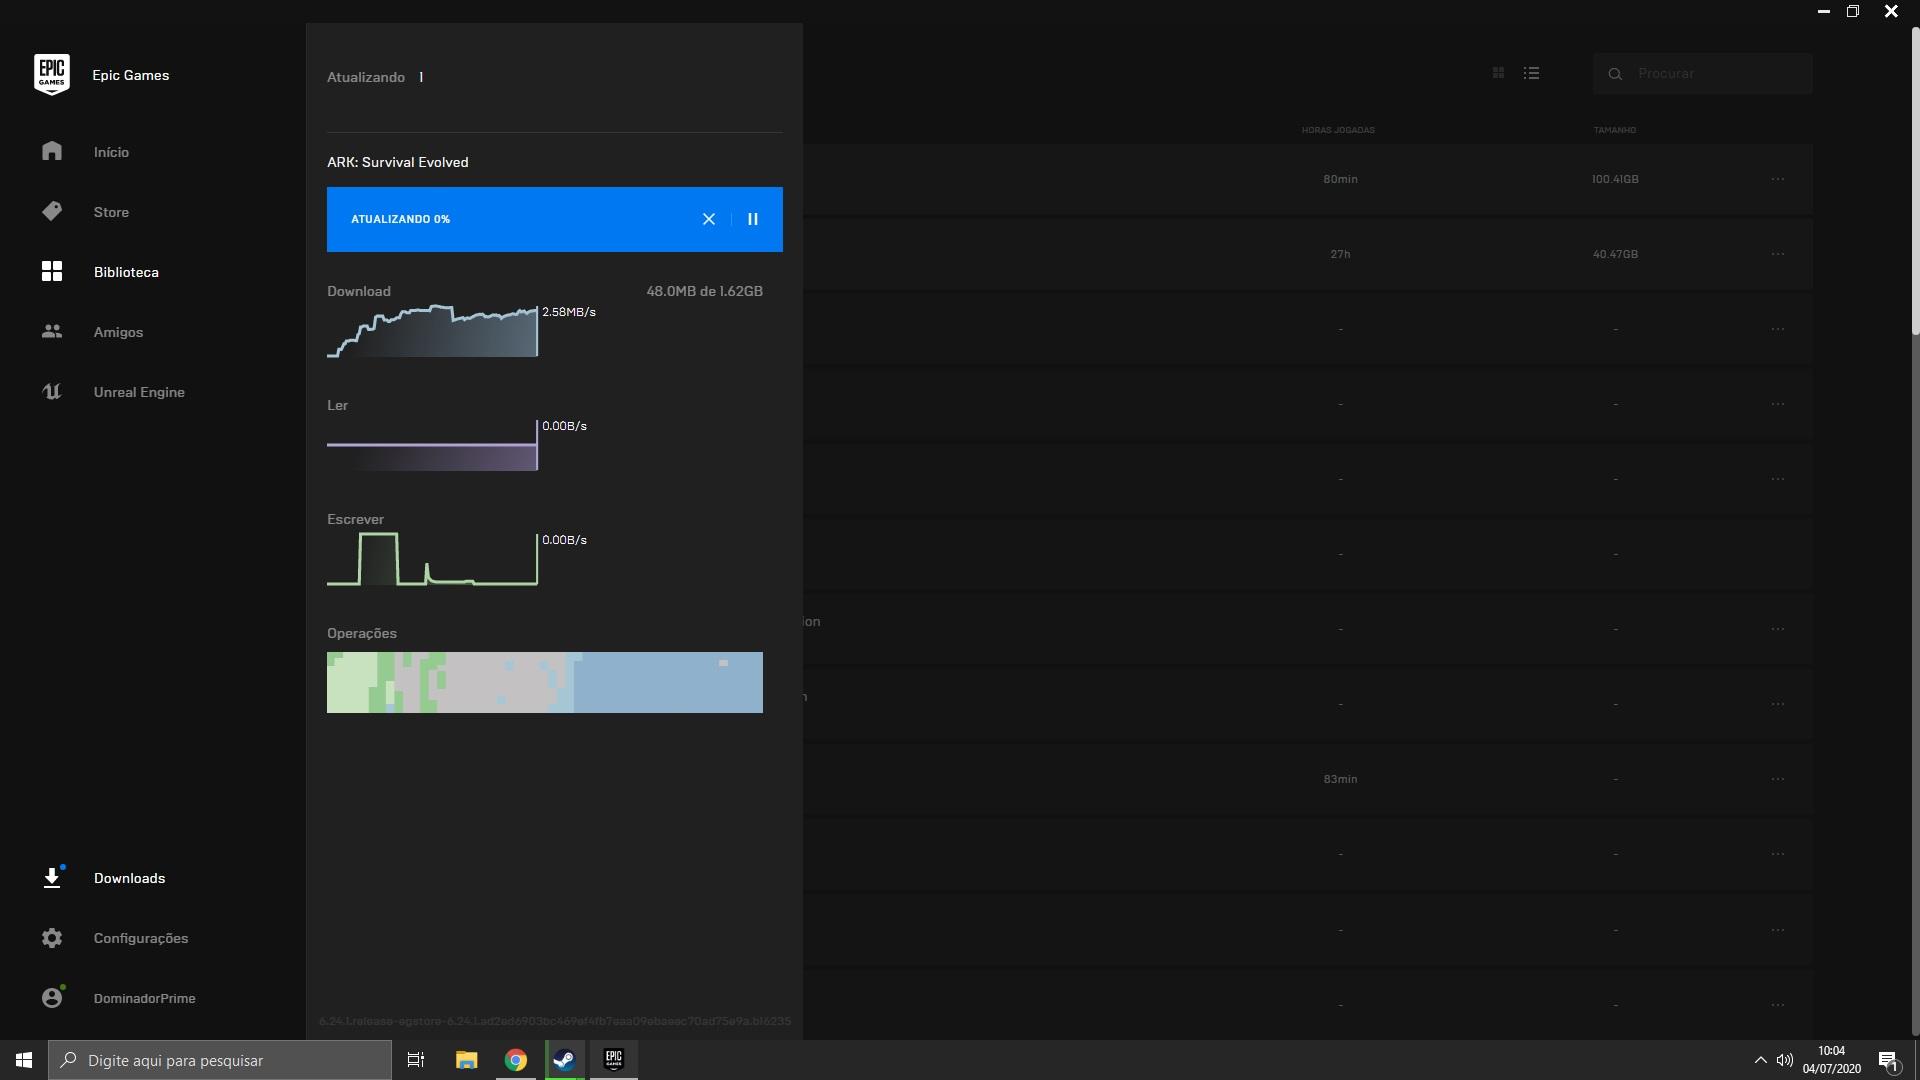Open the Biblioteca library
This screenshot has width=1920, height=1080.
point(126,272)
